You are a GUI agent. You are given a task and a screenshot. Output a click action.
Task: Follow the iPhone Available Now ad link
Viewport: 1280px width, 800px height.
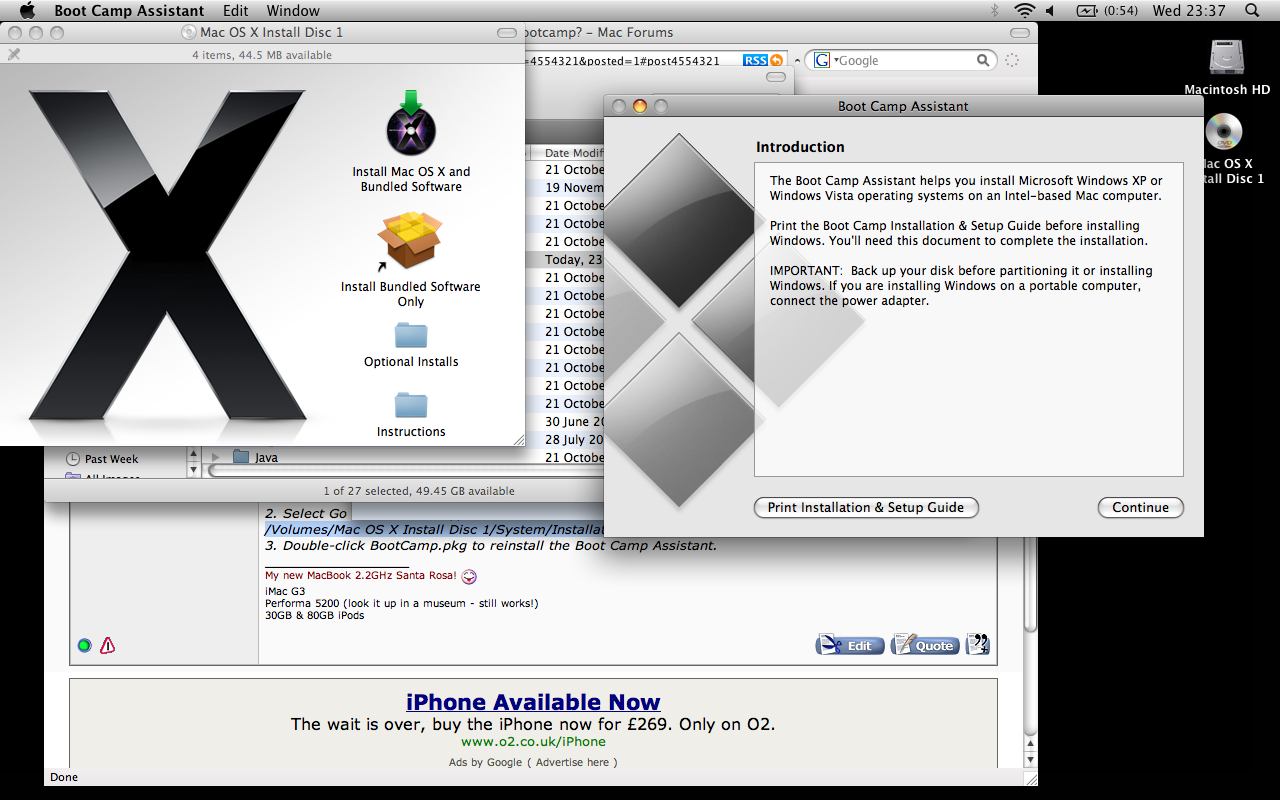pos(533,702)
